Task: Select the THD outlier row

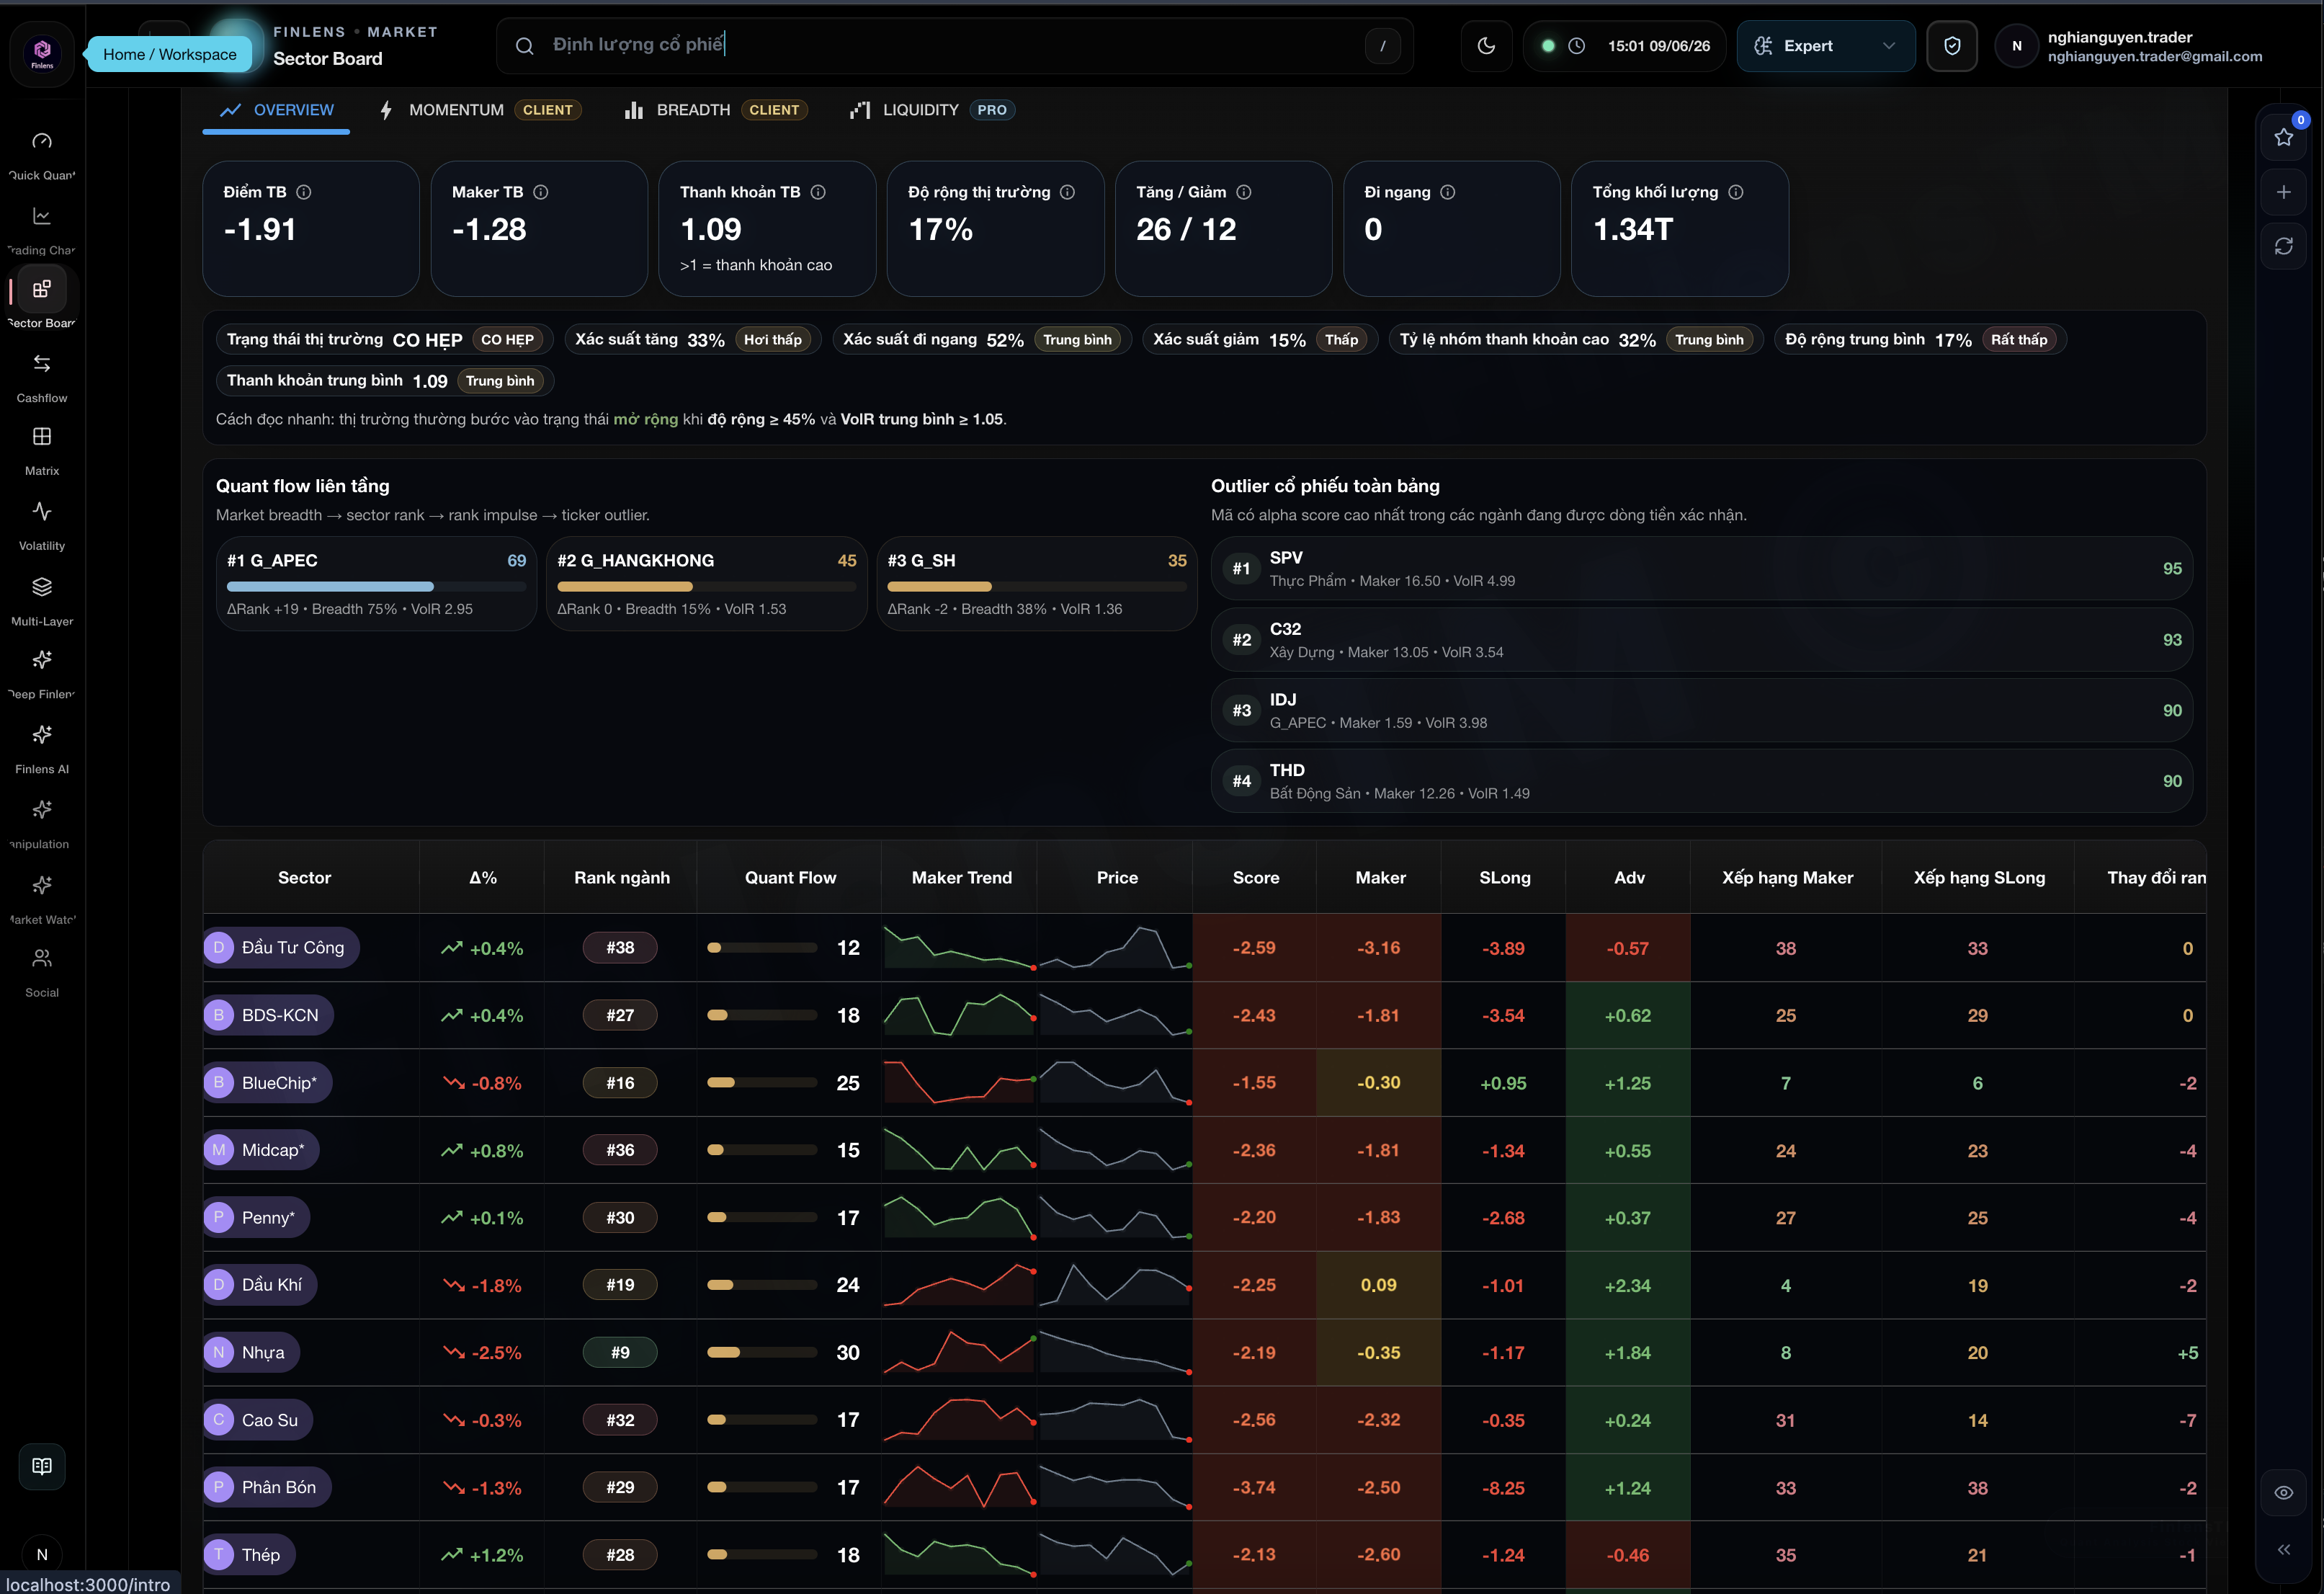Action: pyautogui.click(x=1701, y=781)
